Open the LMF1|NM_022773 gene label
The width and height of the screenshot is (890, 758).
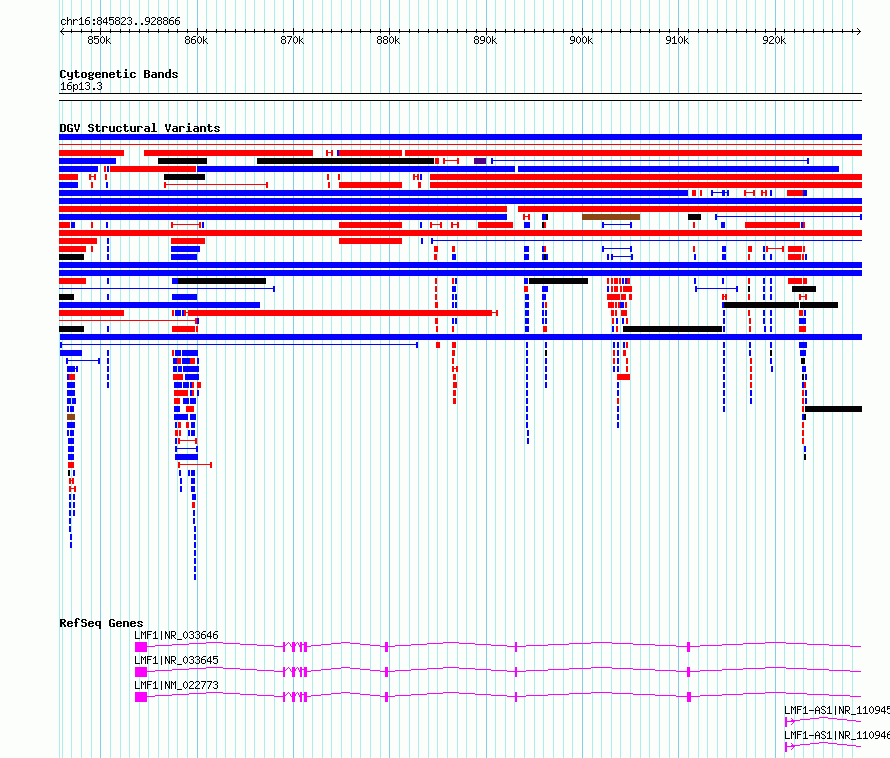point(176,685)
